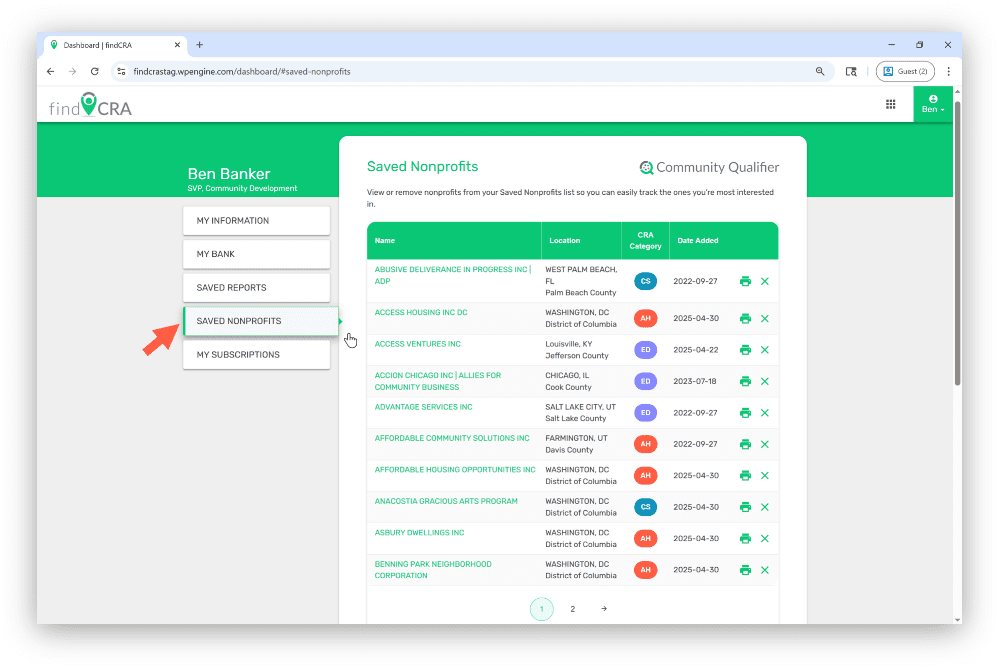This screenshot has width=1002, height=668.
Task: Click CS category badge for ABUSIVE DELIVERANCE
Action: pyautogui.click(x=645, y=281)
